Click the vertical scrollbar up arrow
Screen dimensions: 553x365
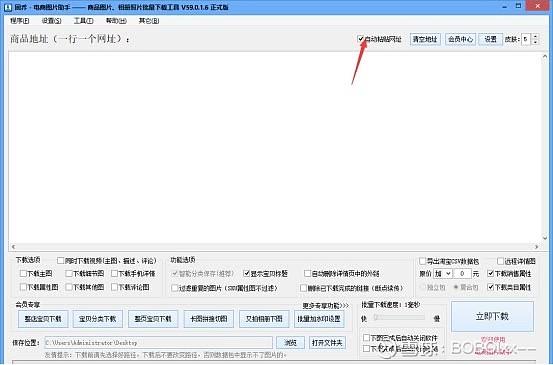pyautogui.click(x=545, y=56)
